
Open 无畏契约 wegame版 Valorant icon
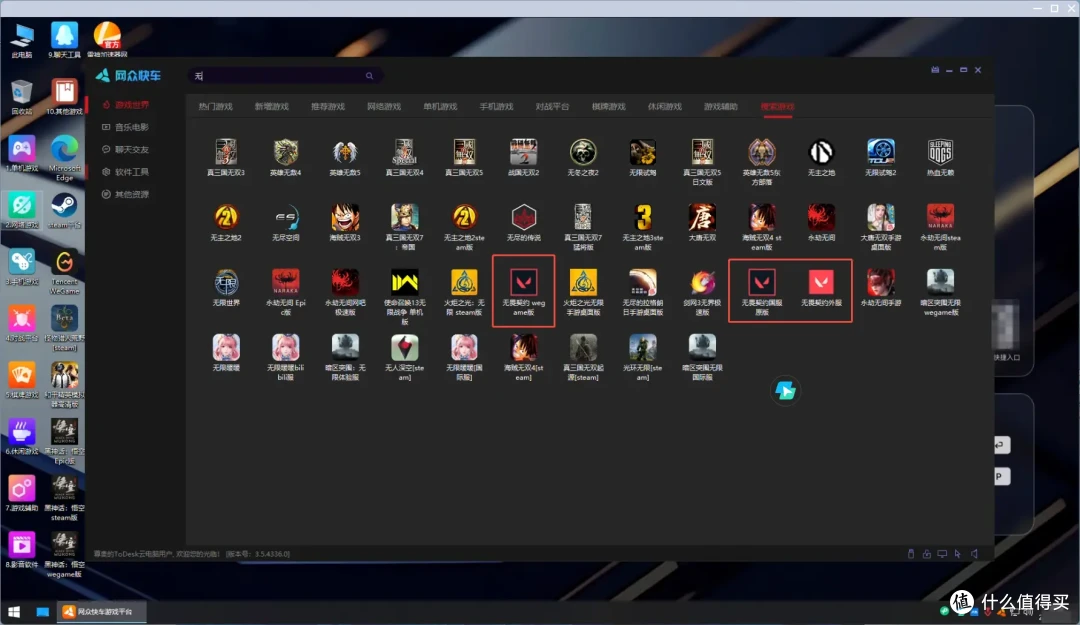pyautogui.click(x=523, y=282)
